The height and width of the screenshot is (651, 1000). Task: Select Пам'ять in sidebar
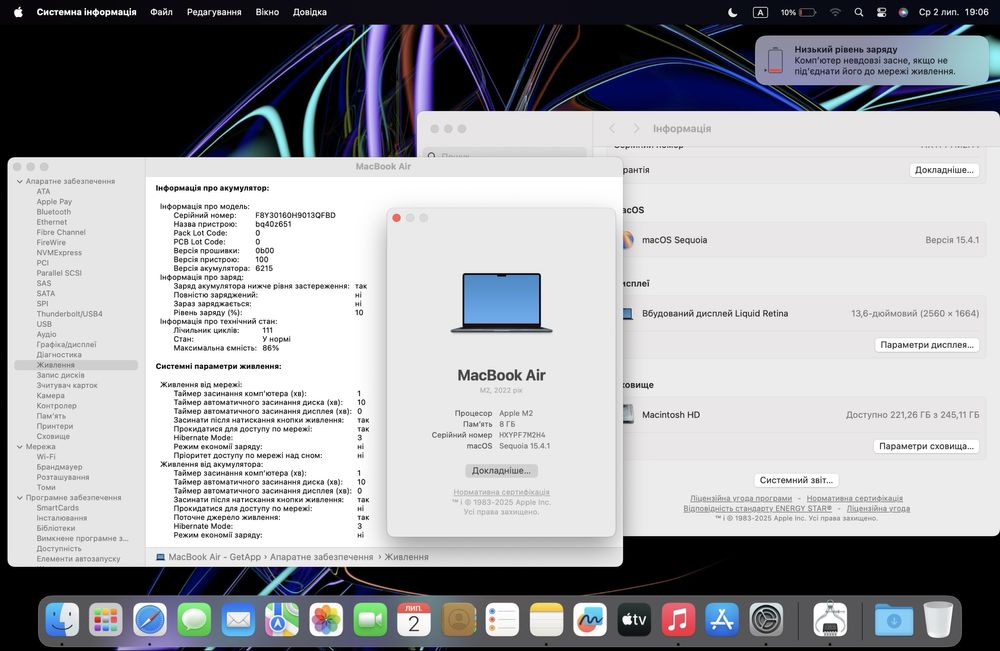coord(49,416)
